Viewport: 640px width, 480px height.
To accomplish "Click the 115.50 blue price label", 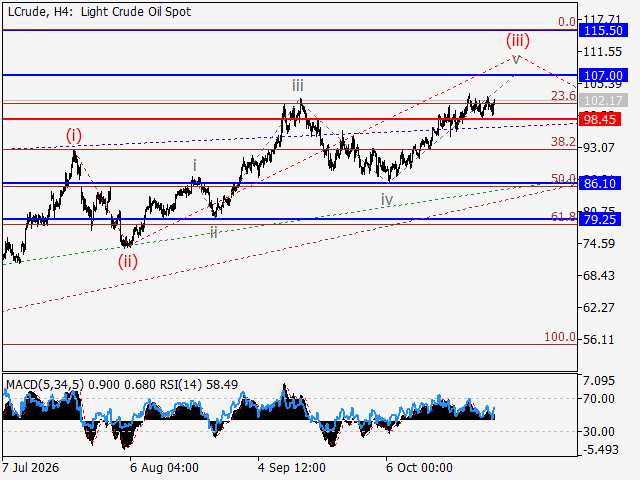I will coord(603,31).
